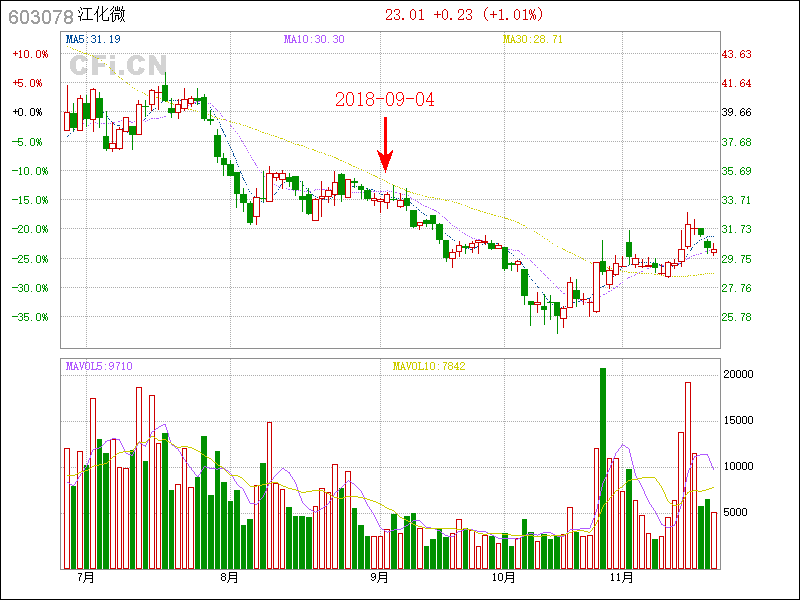Click the tallest green volume bar
The image size is (800, 600).
point(603,468)
